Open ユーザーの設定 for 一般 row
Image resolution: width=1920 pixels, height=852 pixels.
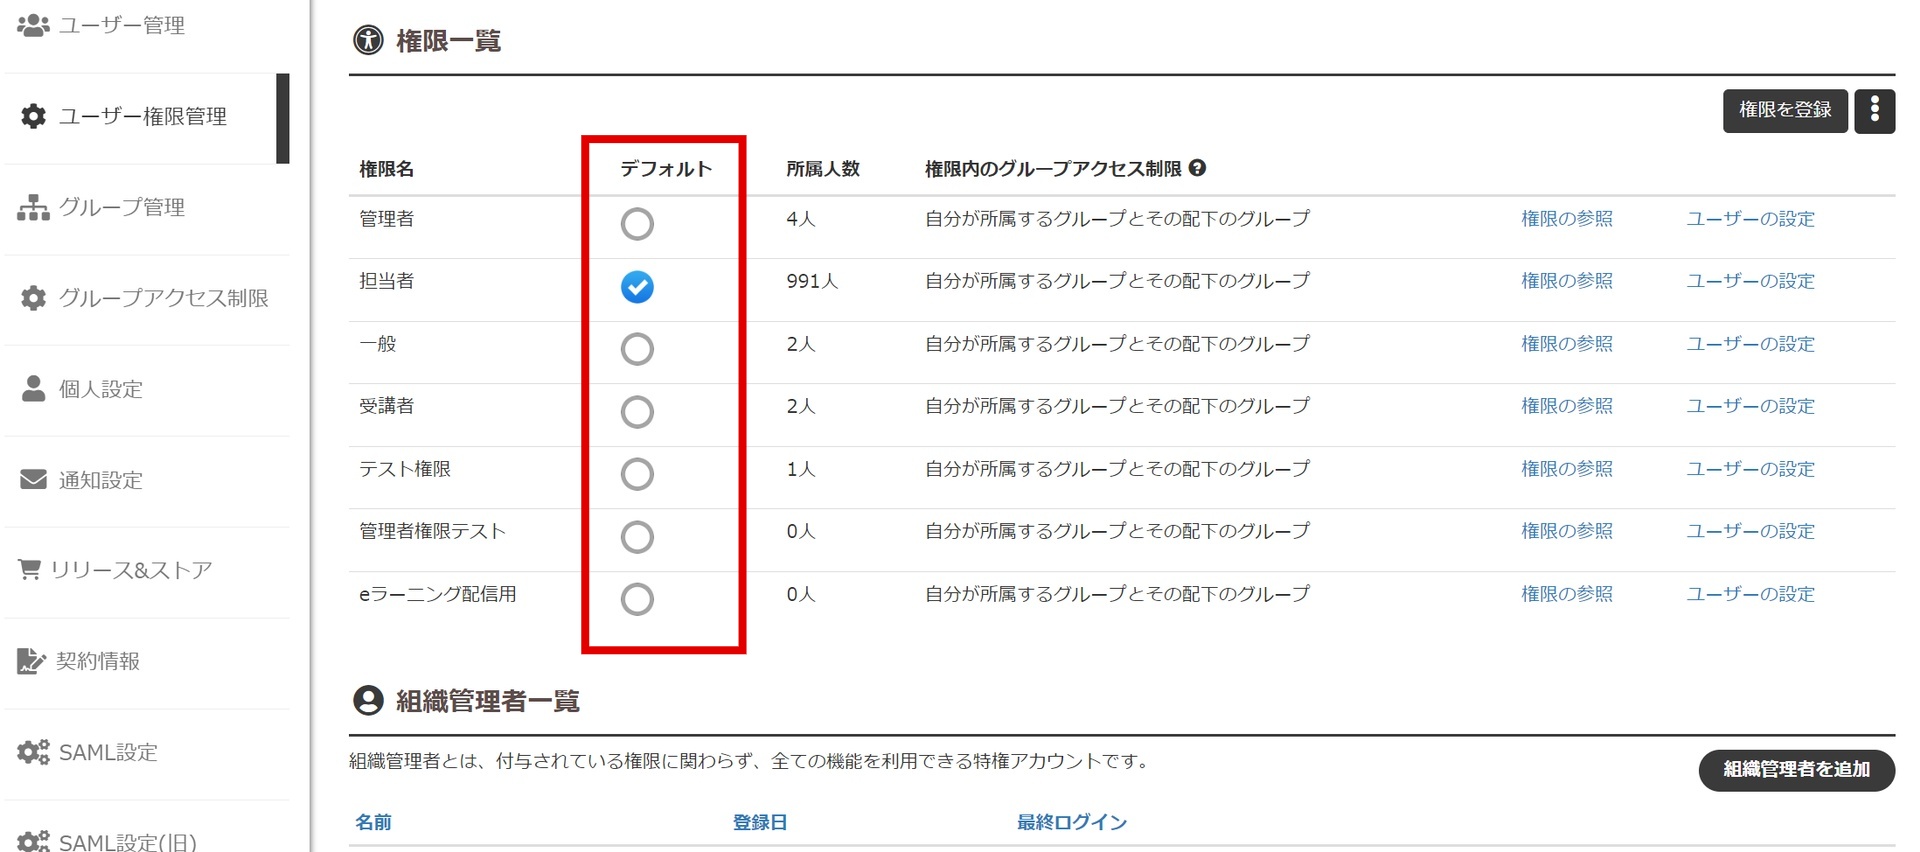tap(1751, 344)
